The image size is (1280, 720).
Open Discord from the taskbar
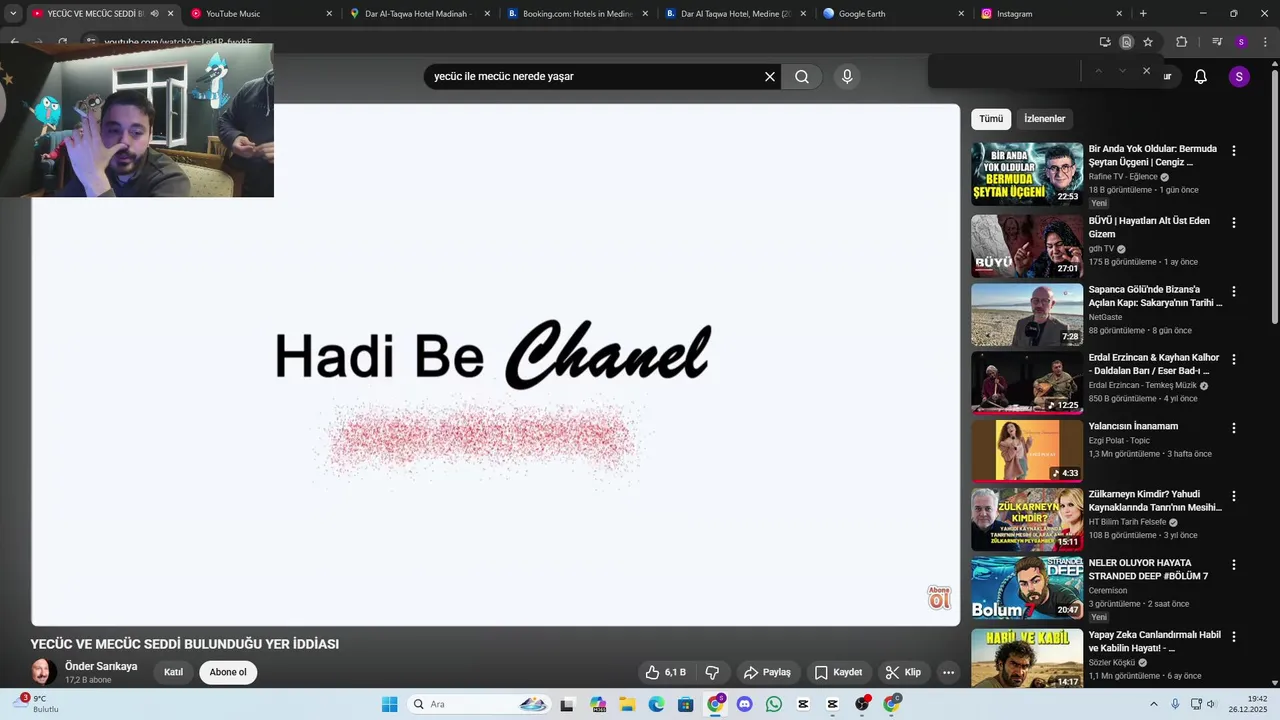point(744,704)
